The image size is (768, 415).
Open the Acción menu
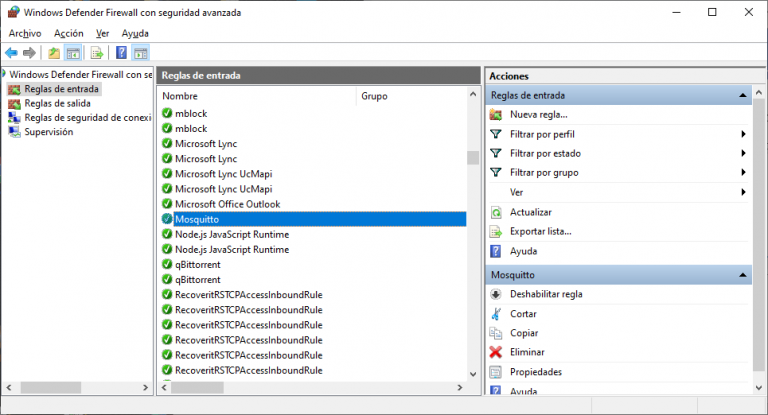pos(69,33)
